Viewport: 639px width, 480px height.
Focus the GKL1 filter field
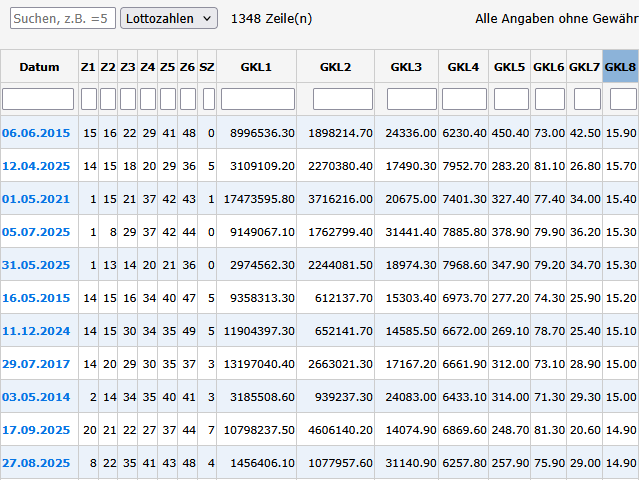[x=258, y=99]
